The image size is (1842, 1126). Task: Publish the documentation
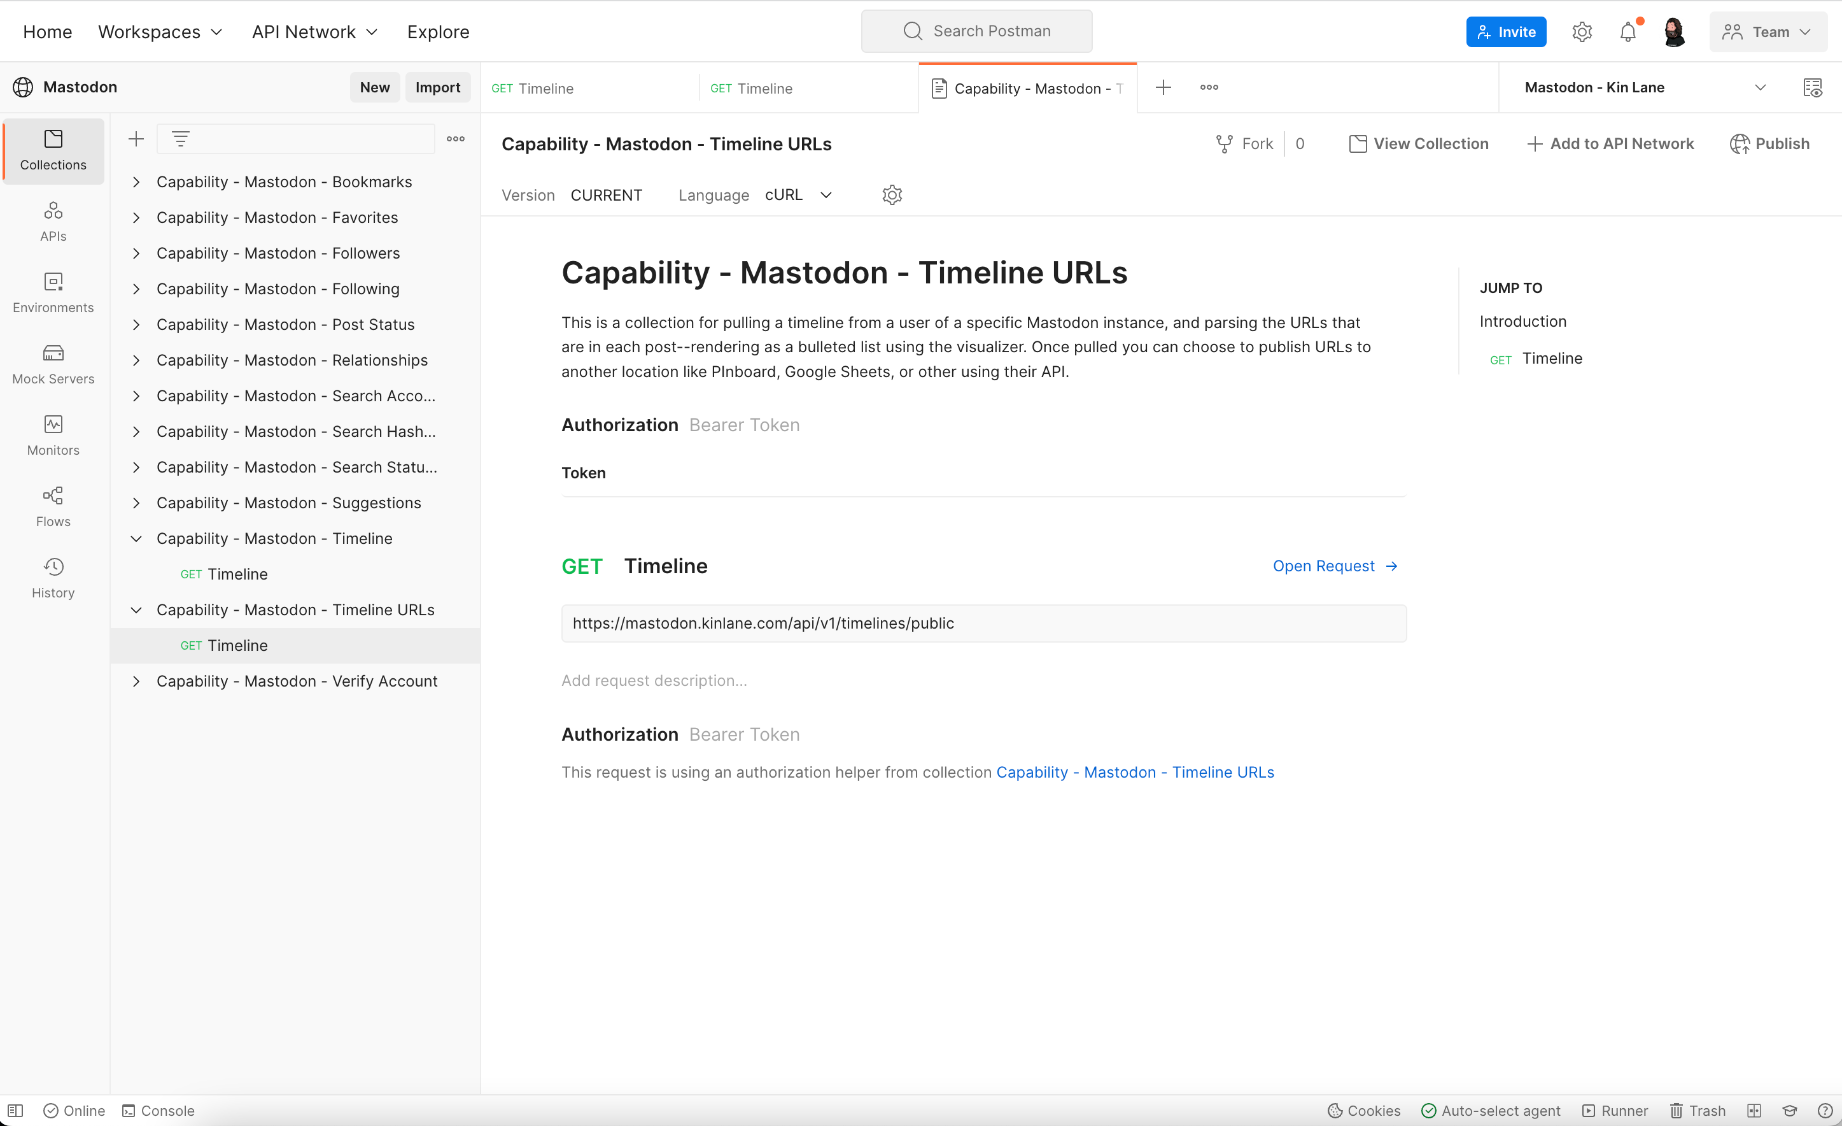tap(1770, 144)
